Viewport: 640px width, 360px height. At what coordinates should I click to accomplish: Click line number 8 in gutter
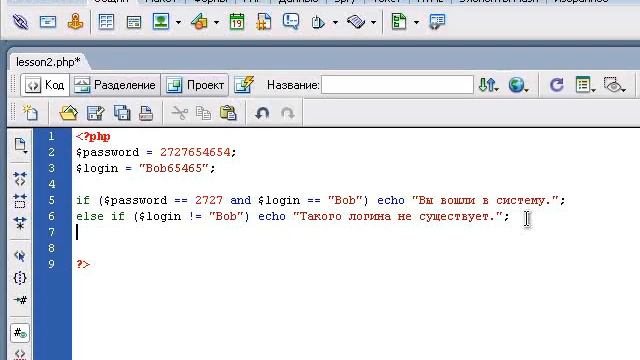click(51, 248)
